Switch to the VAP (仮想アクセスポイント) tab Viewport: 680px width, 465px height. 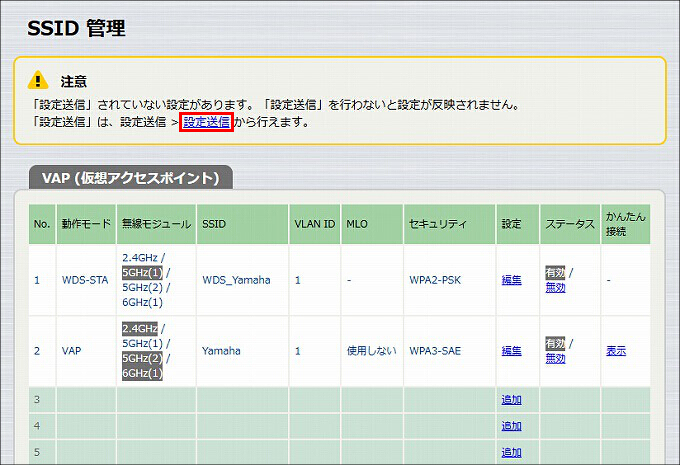click(131, 178)
